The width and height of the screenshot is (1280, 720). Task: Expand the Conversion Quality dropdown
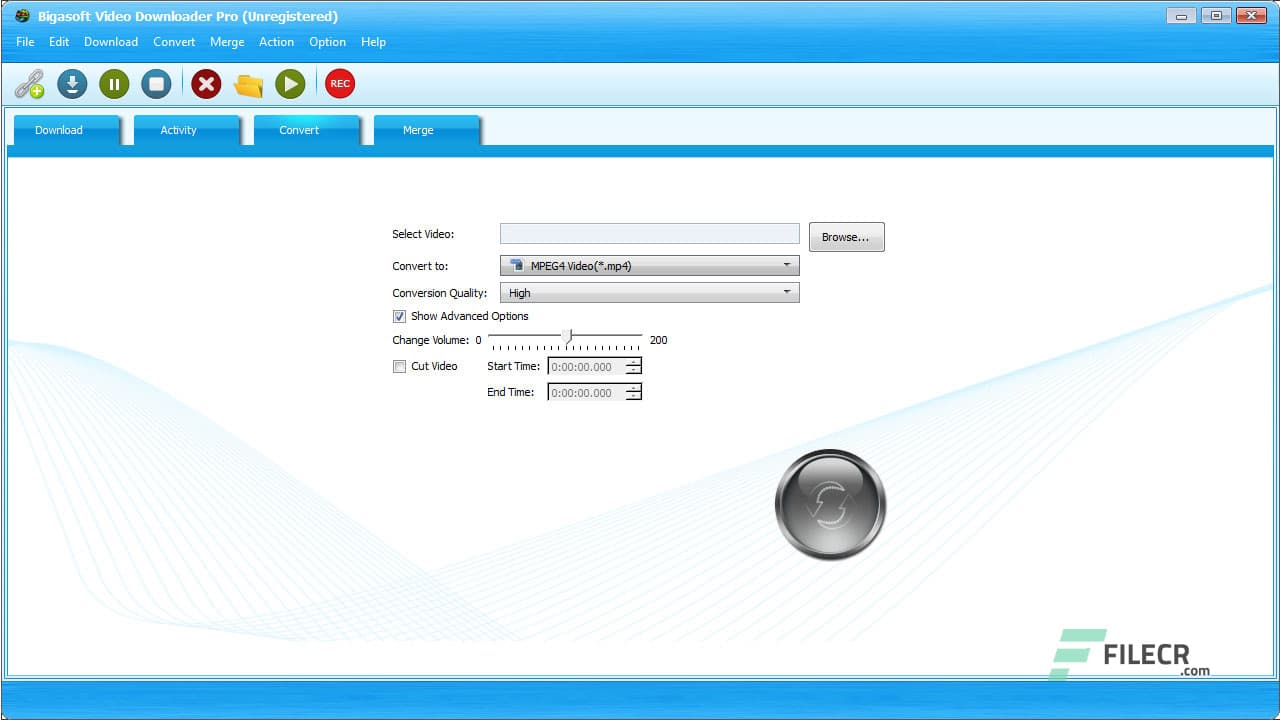click(x=788, y=292)
